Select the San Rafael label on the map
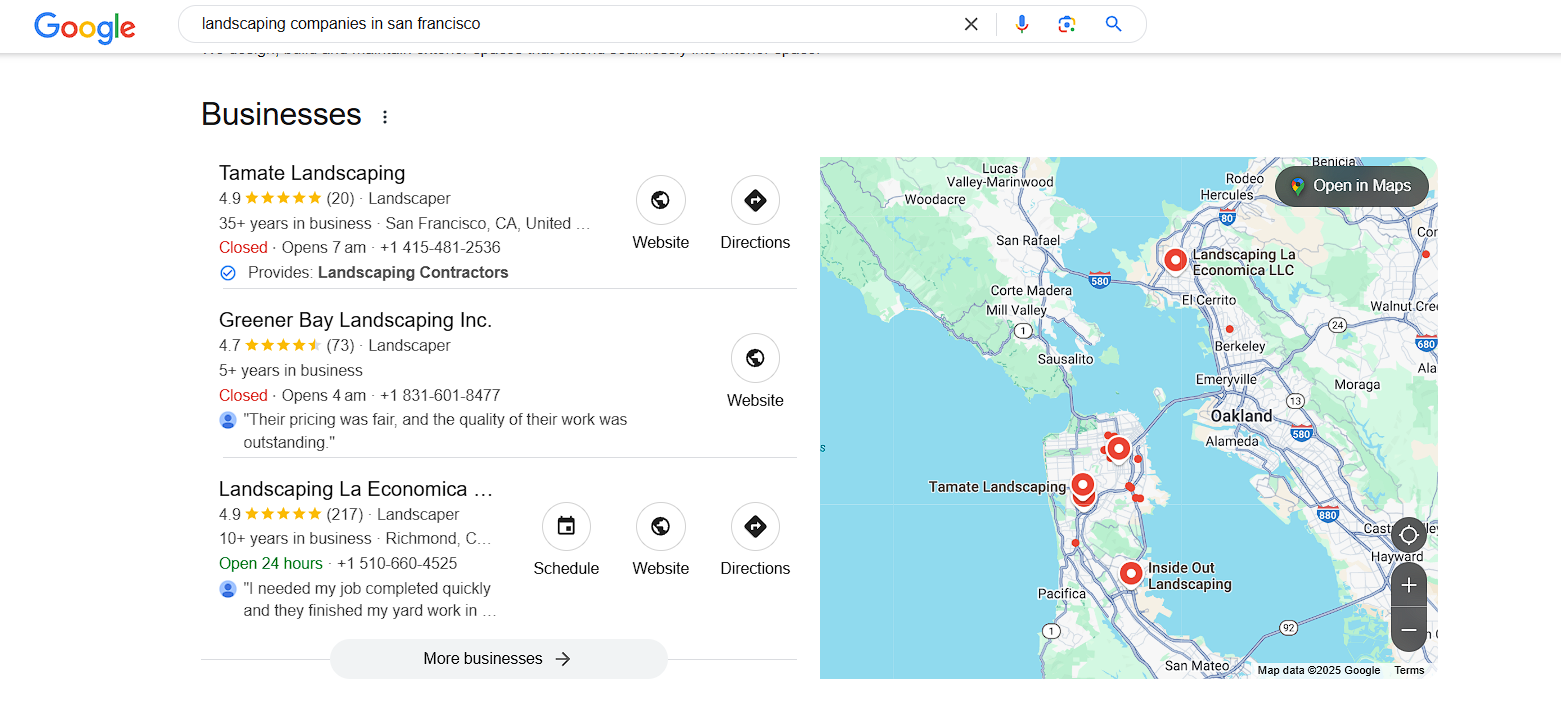The image size is (1561, 711). point(1028,241)
